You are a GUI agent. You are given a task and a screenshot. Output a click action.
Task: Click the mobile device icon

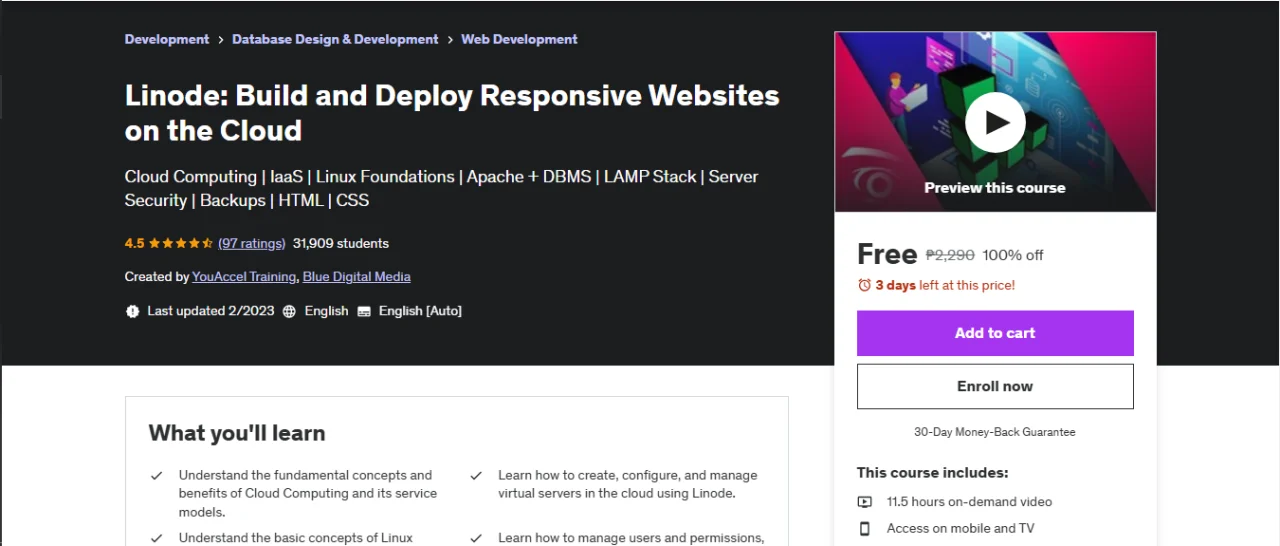tap(865, 528)
